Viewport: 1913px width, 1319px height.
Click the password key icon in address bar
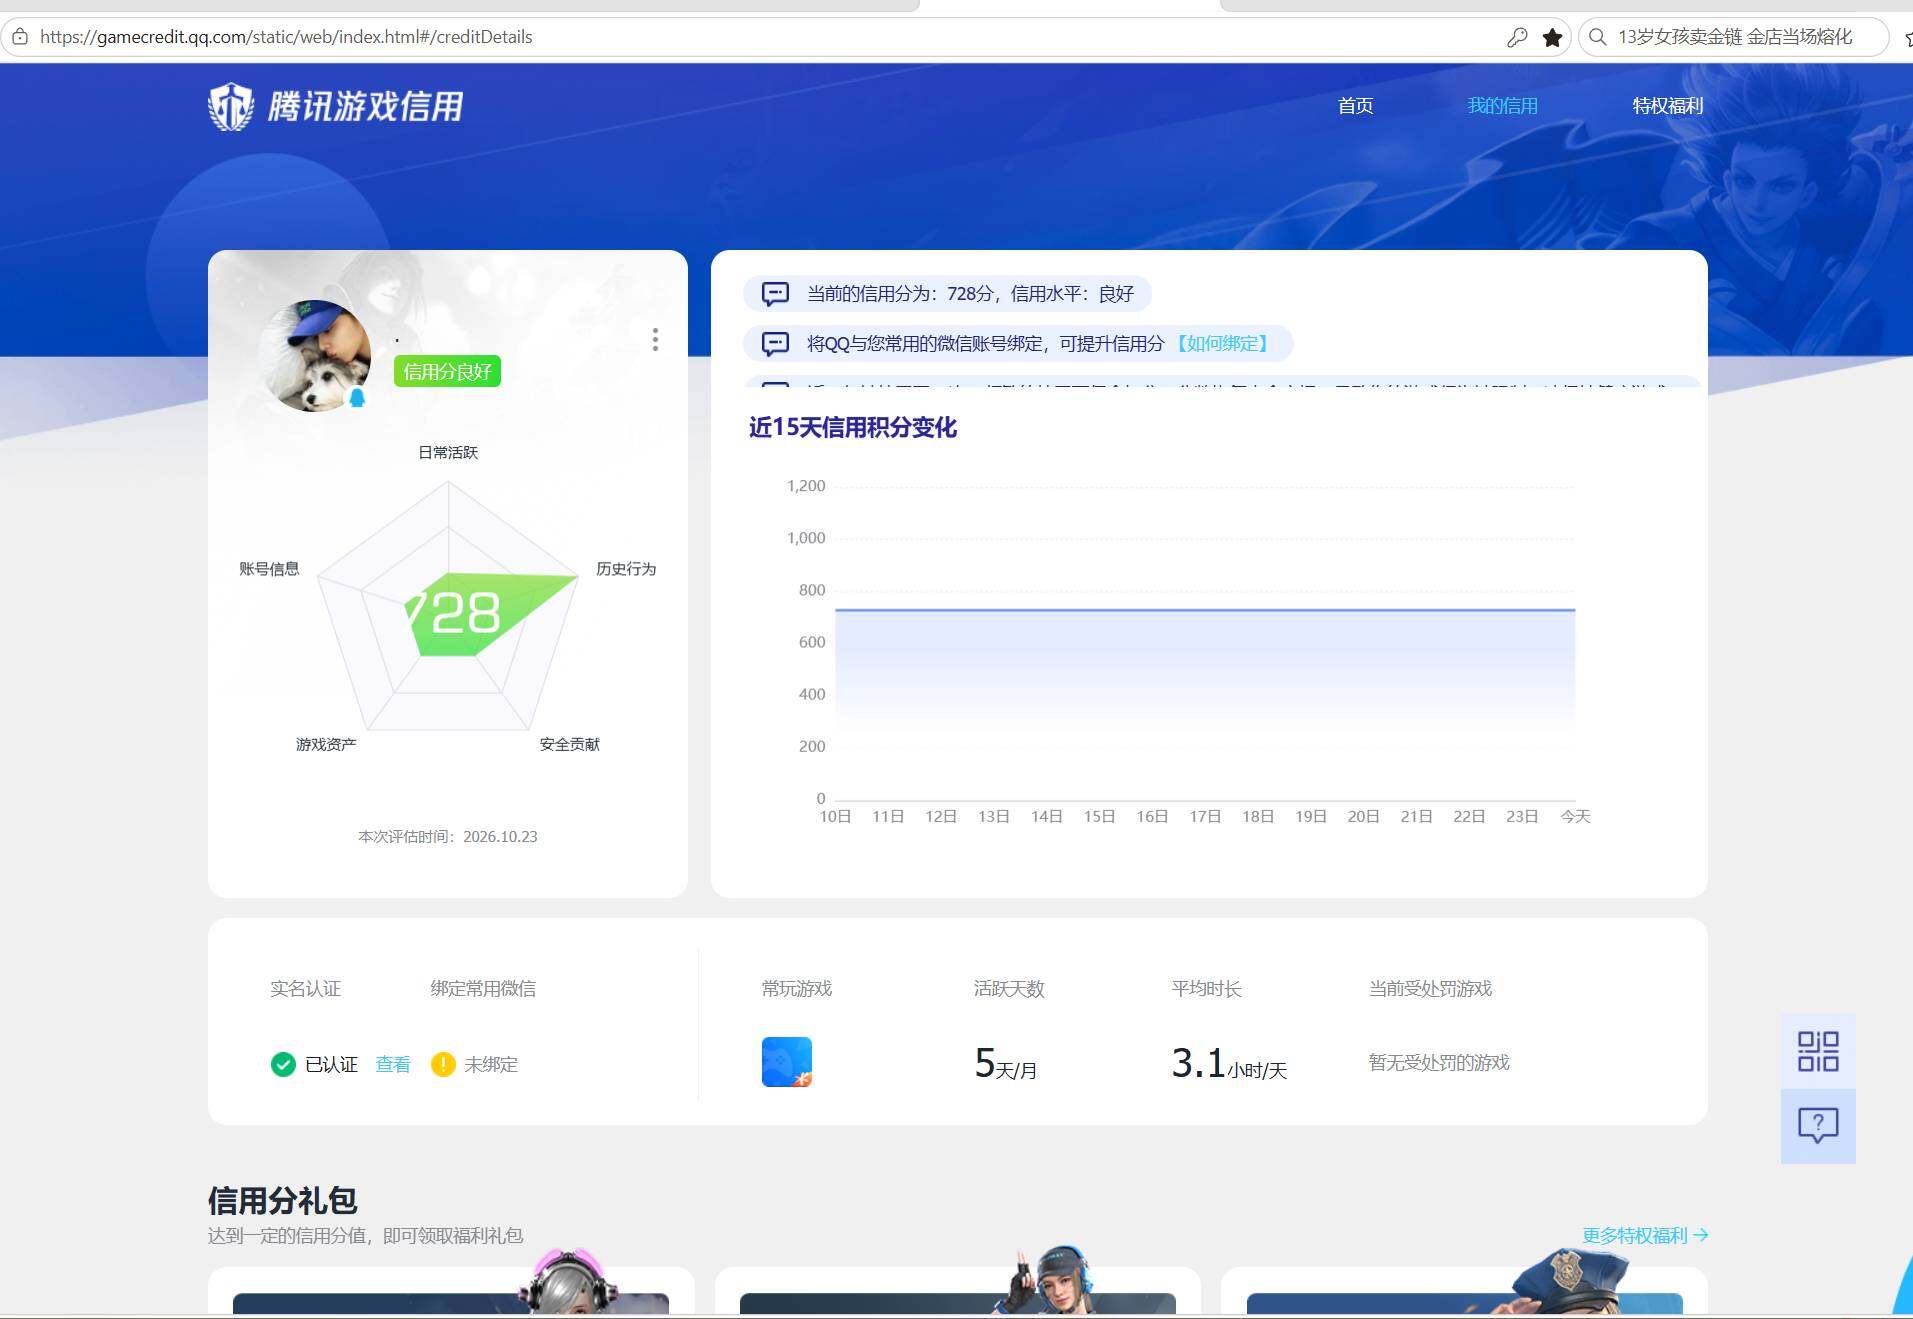coord(1517,37)
